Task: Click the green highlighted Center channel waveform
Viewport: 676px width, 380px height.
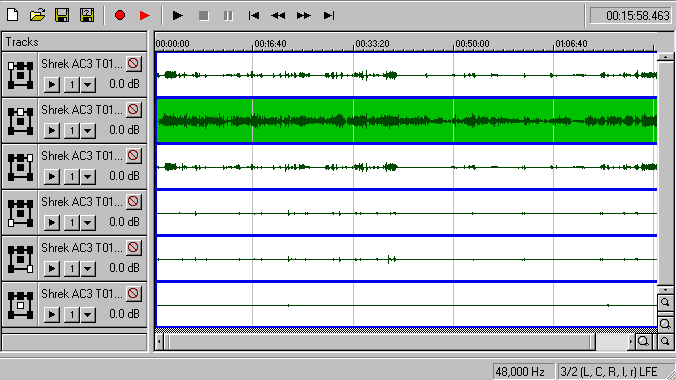Action: pos(407,120)
